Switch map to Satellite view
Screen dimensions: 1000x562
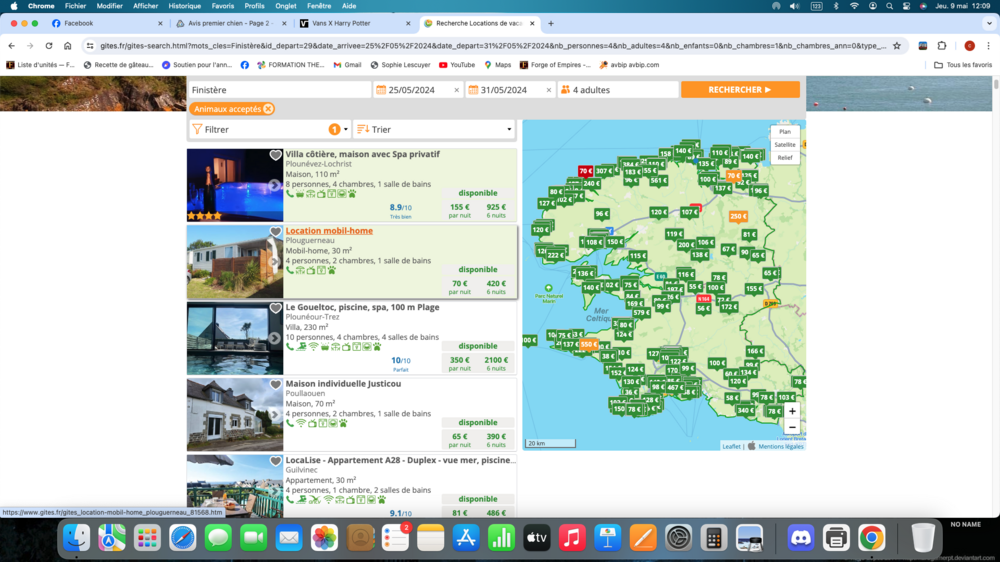(784, 145)
